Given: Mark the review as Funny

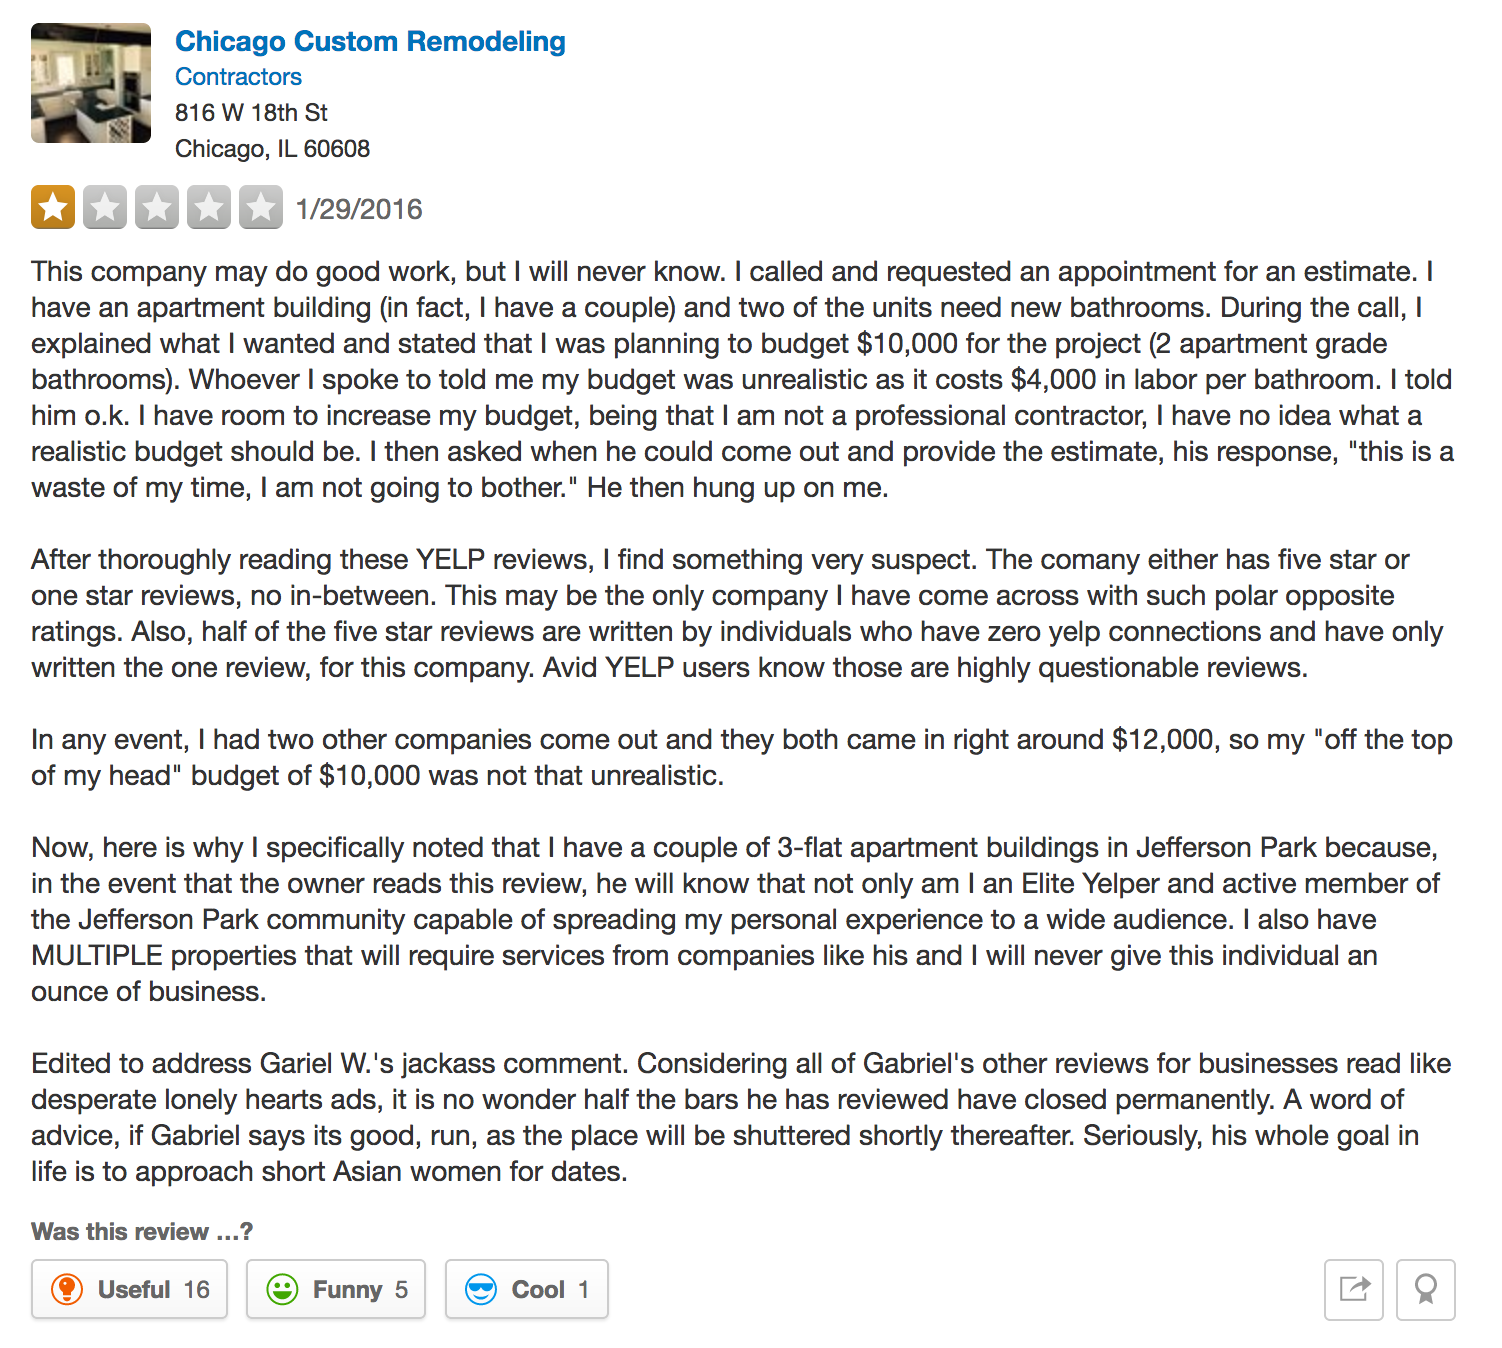Looking at the screenshot, I should click(336, 1289).
